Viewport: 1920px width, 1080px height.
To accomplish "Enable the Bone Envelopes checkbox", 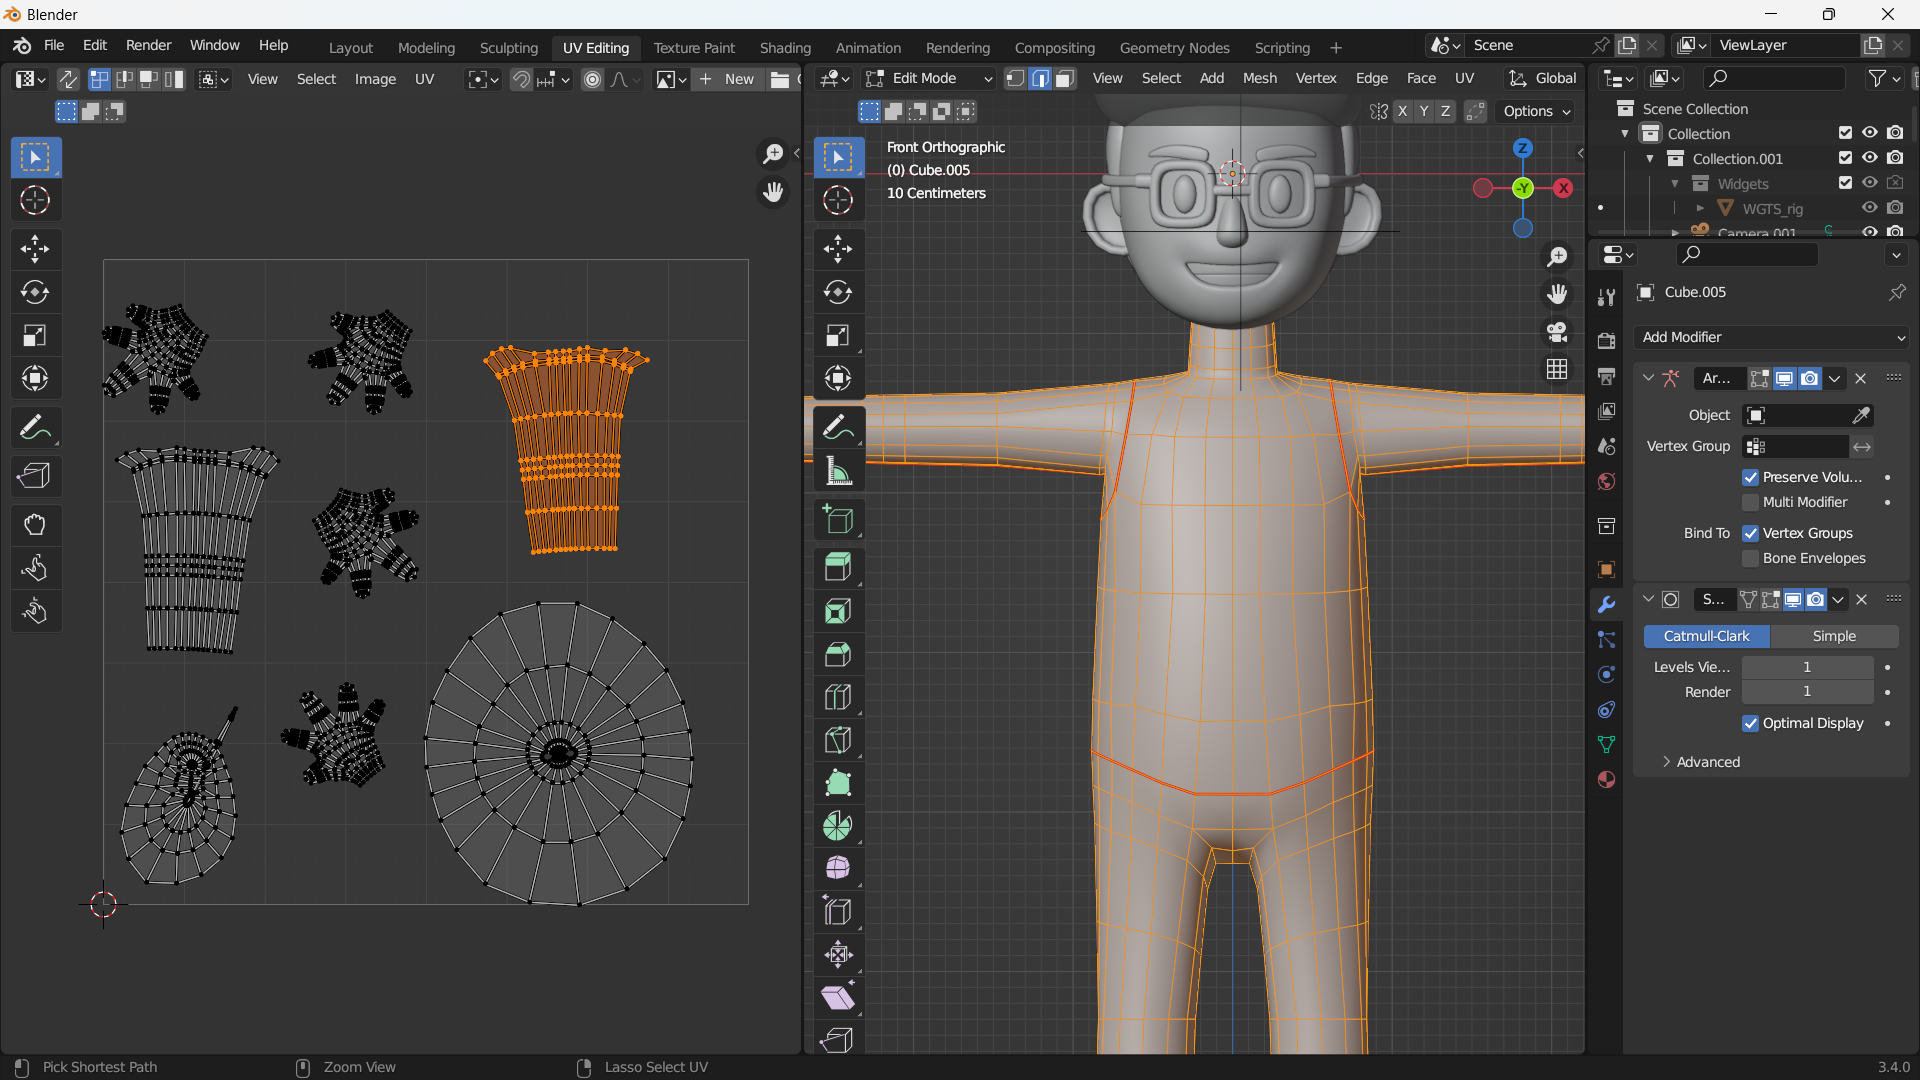I will (x=1750, y=558).
